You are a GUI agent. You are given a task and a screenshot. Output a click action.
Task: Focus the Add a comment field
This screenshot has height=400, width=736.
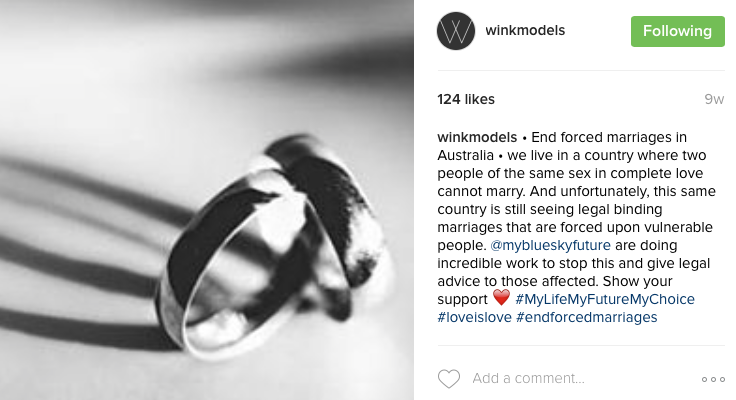pos(582,378)
